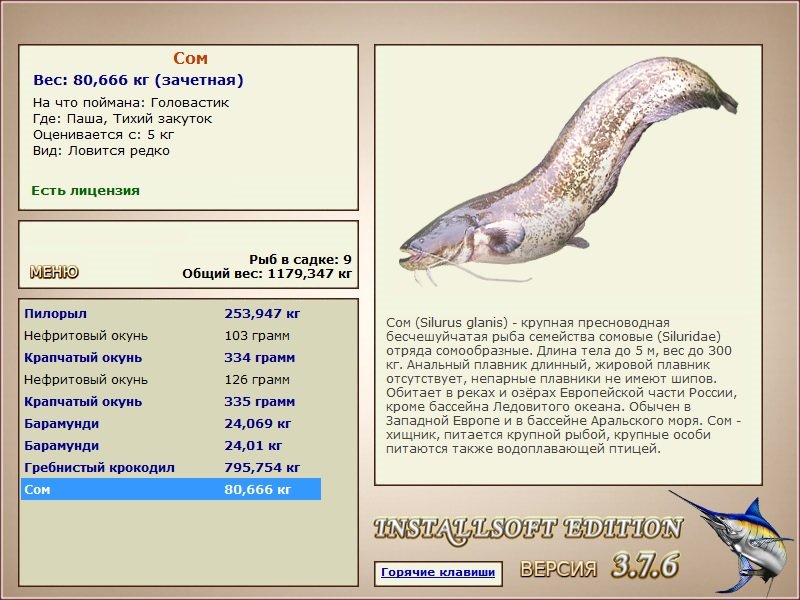The width and height of the screenshot is (800, 600).
Task: Click the Рыб в садке: 9 counter
Action: pyautogui.click(x=301, y=260)
